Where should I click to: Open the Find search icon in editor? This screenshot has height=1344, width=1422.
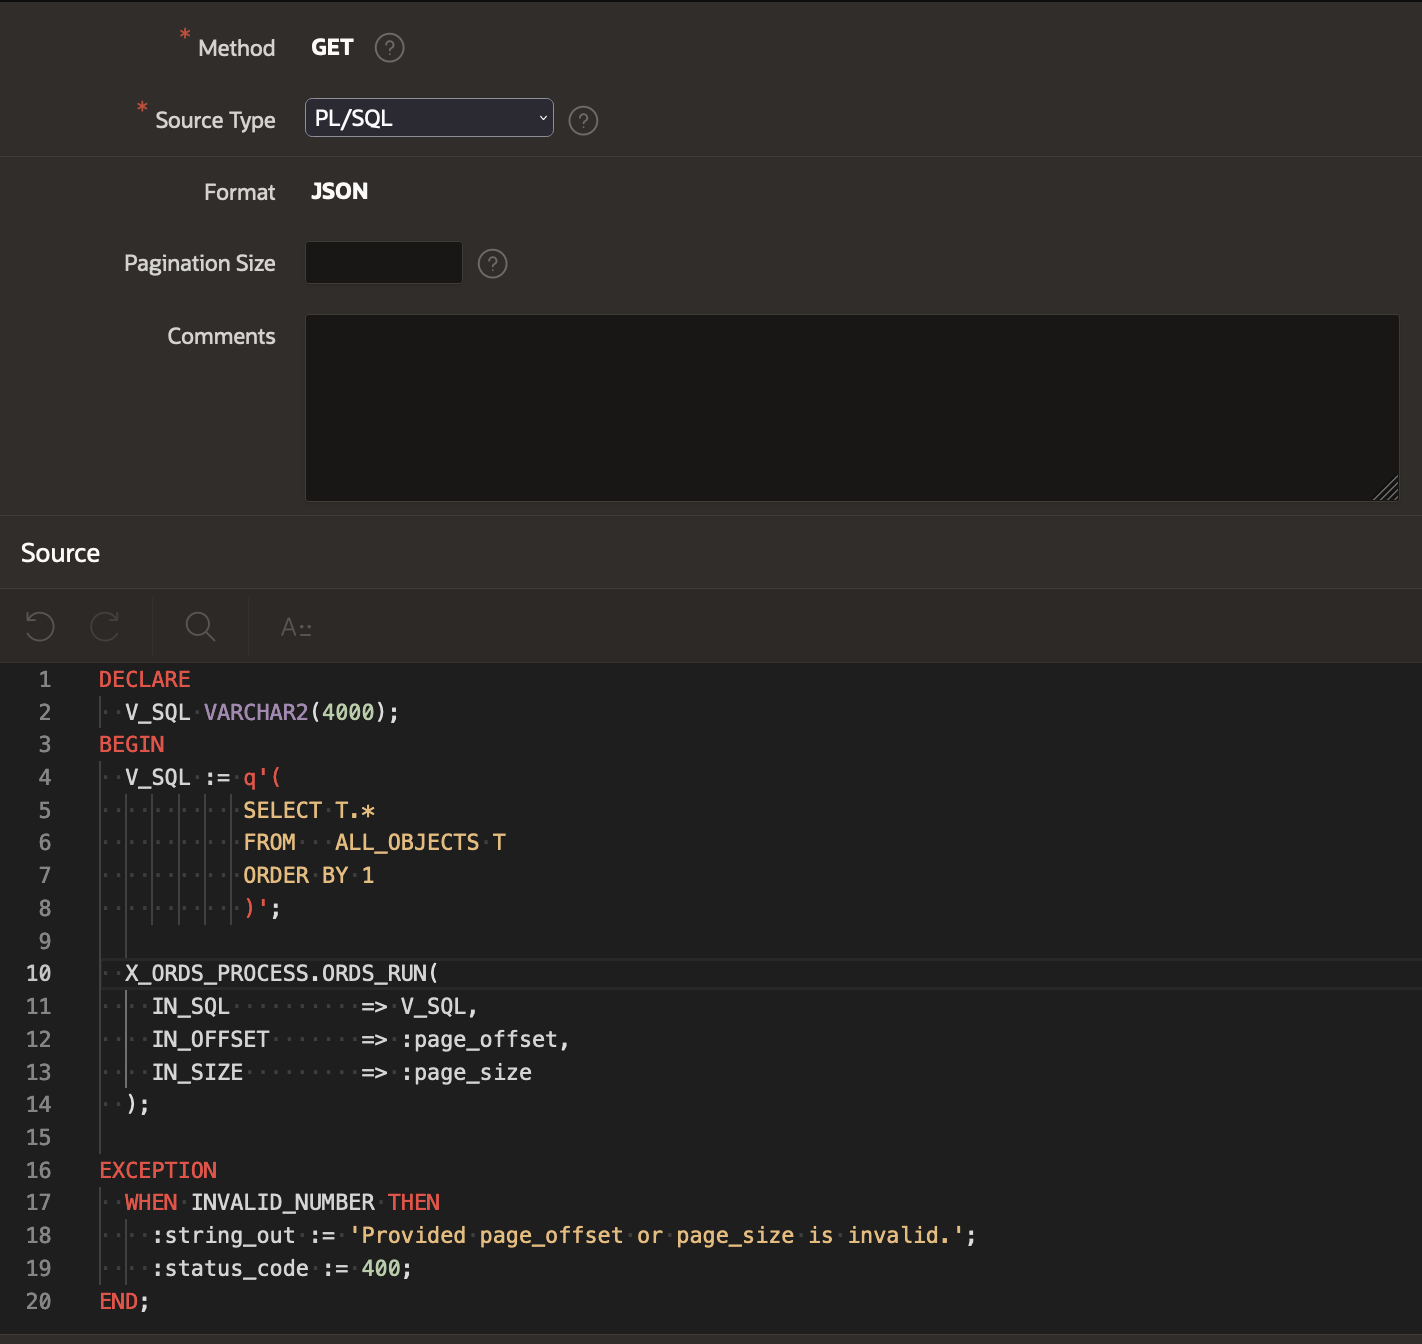click(x=200, y=627)
